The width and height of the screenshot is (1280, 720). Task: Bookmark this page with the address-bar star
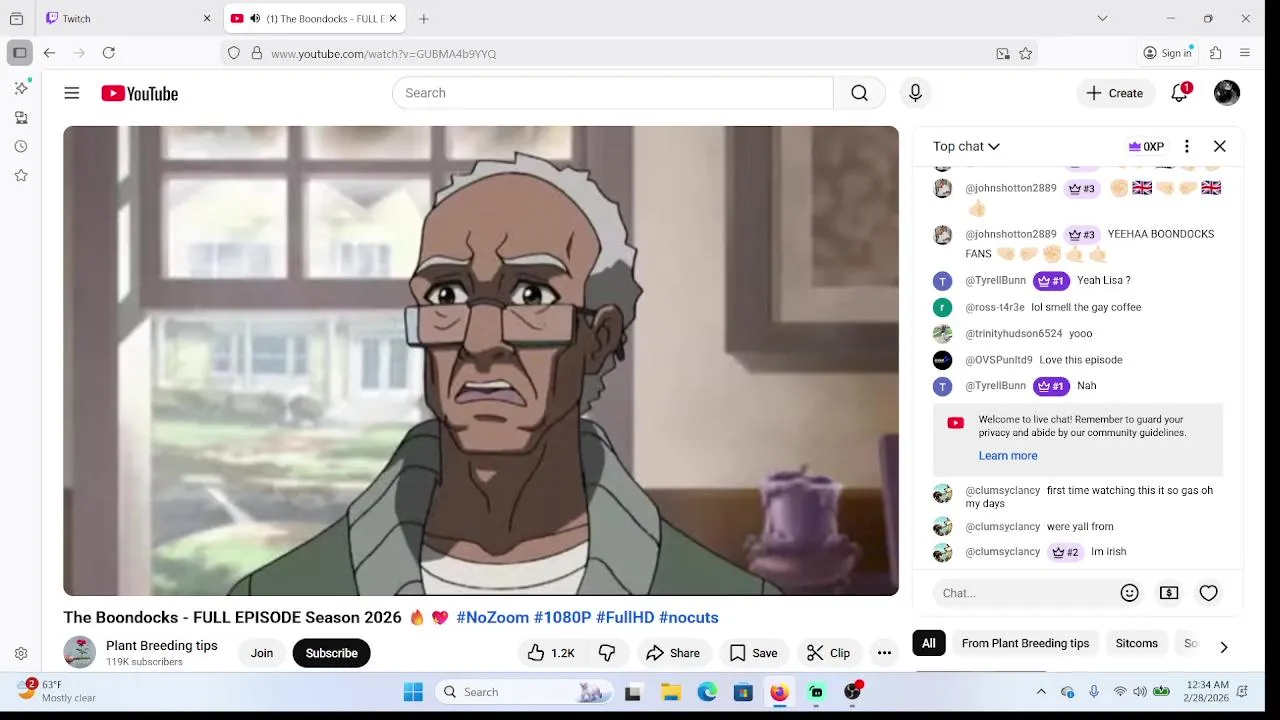click(1026, 54)
